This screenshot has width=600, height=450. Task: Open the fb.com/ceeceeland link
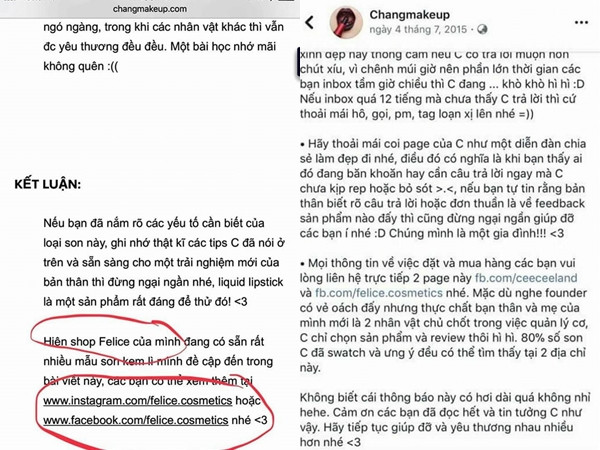tap(526, 278)
